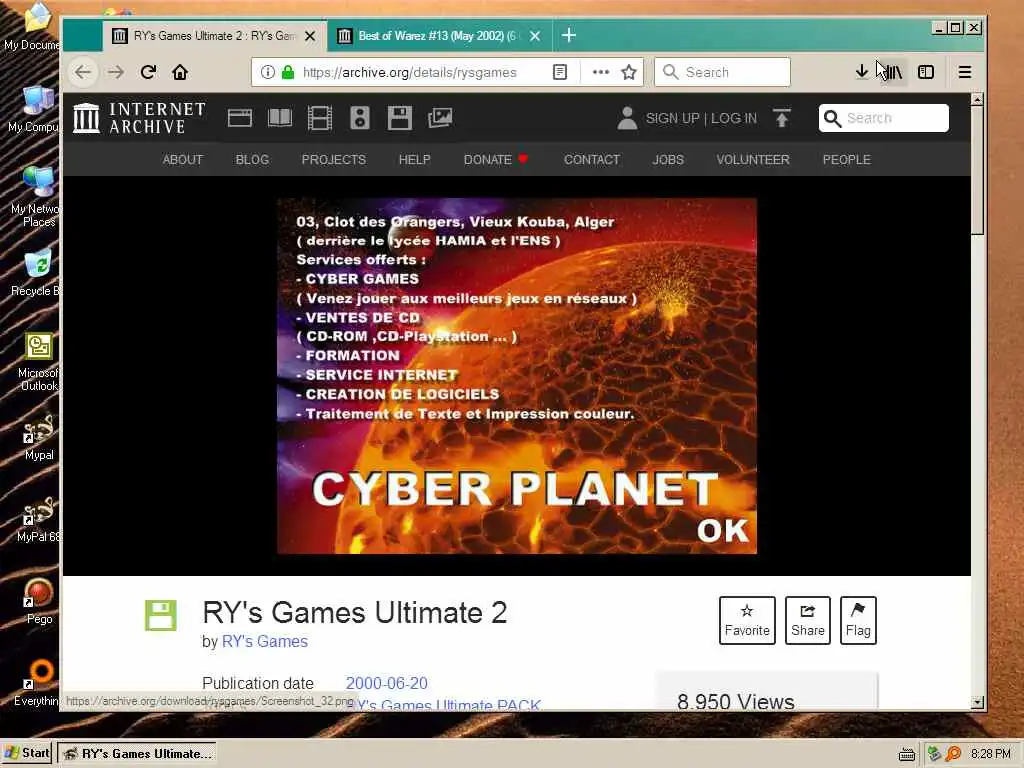Screen dimensions: 1024x768
Task: Open the browser home page
Action: 180,72
